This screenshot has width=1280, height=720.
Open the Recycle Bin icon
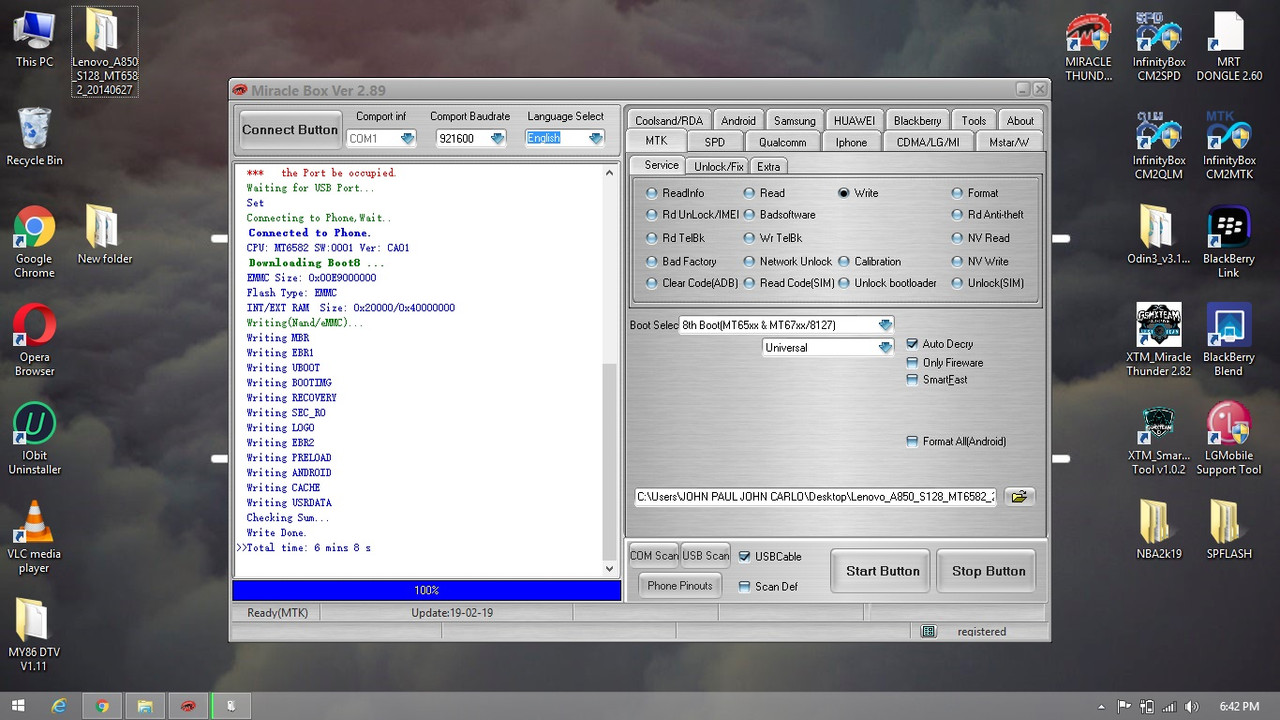point(34,137)
